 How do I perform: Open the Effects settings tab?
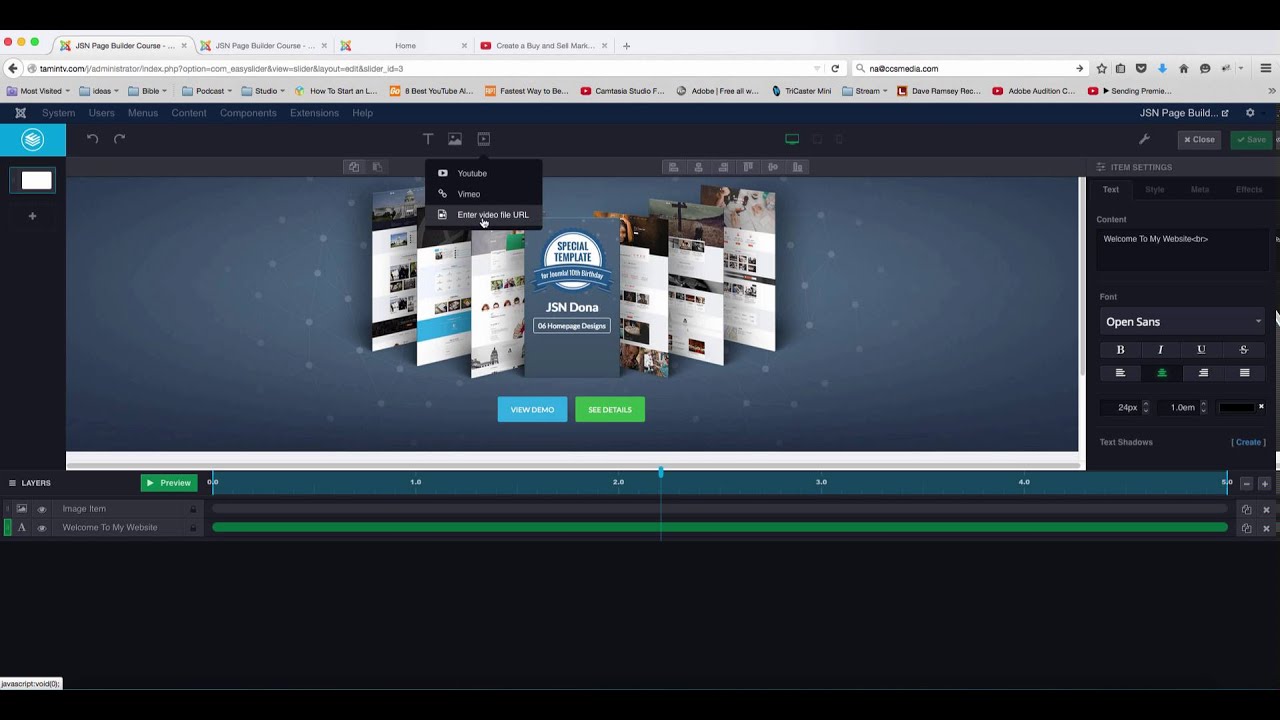point(1249,190)
